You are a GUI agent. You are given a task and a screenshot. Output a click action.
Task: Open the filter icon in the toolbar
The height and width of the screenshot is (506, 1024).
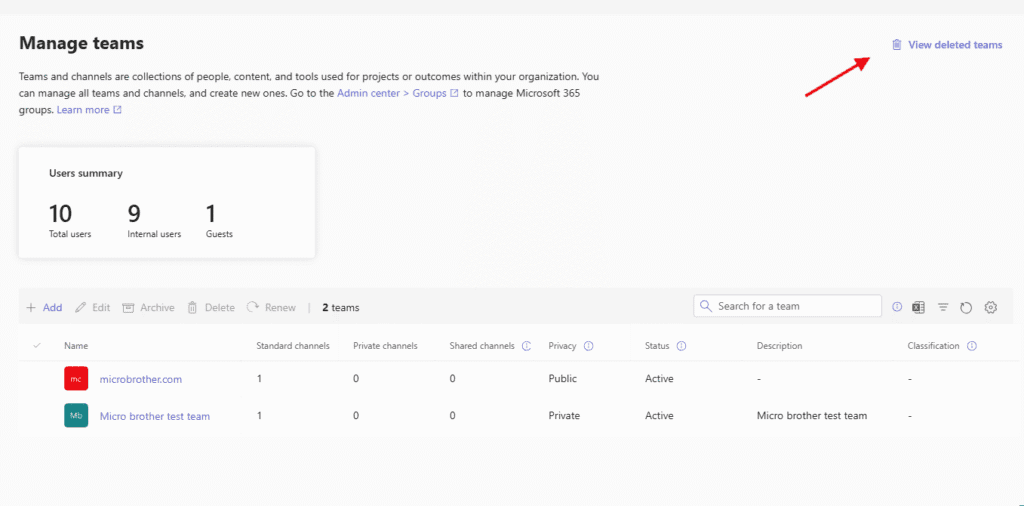pos(942,307)
